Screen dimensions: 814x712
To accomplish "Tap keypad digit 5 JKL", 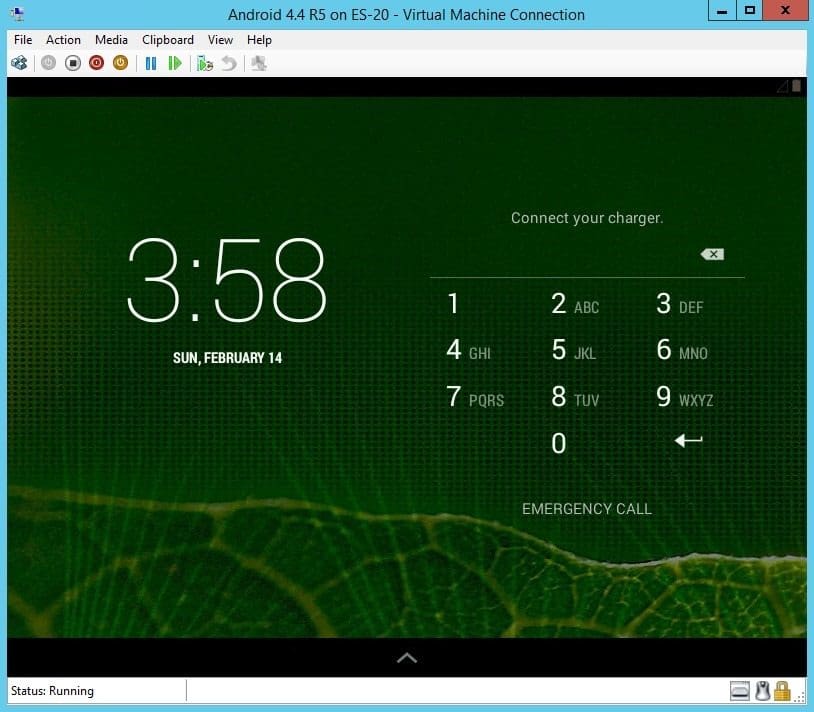I will (574, 350).
